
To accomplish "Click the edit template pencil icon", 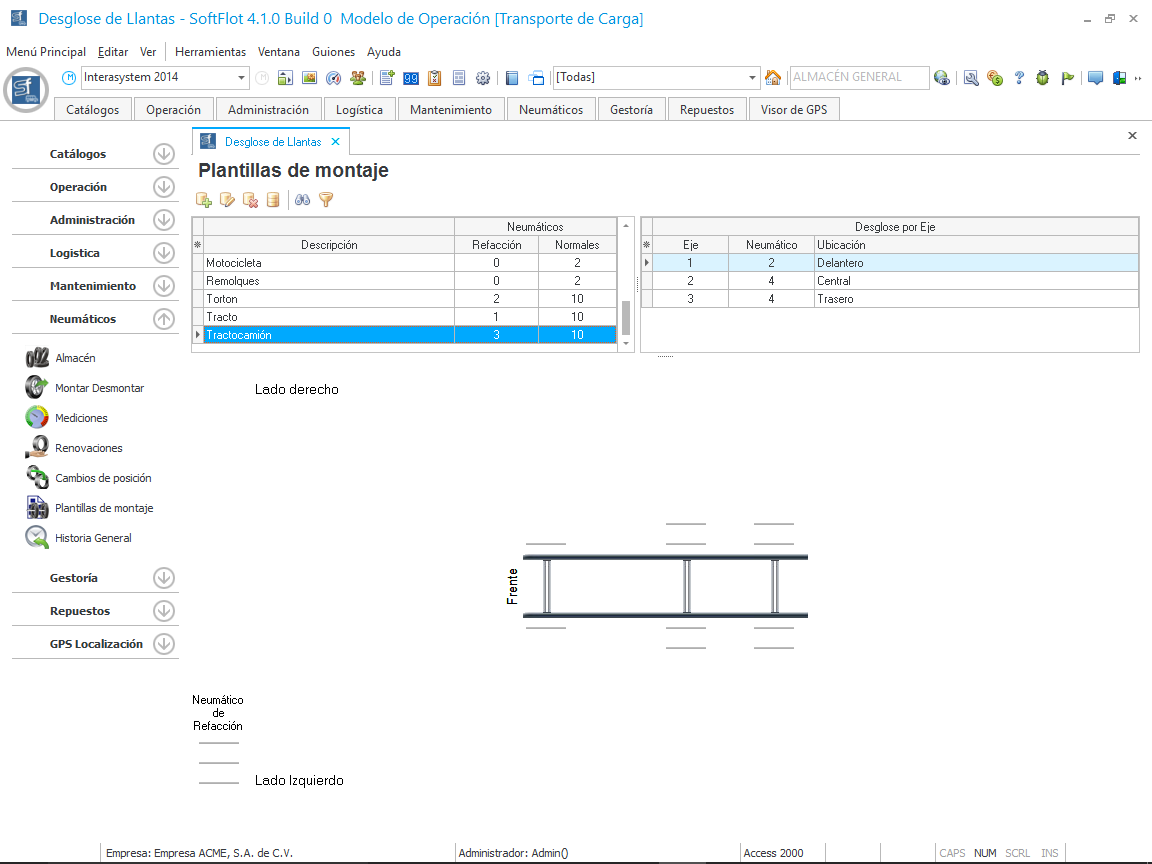I will [227, 200].
